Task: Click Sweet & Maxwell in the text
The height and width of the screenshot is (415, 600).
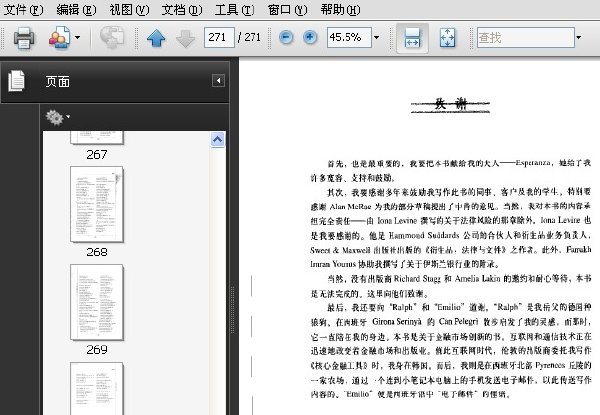Action: tap(340, 250)
